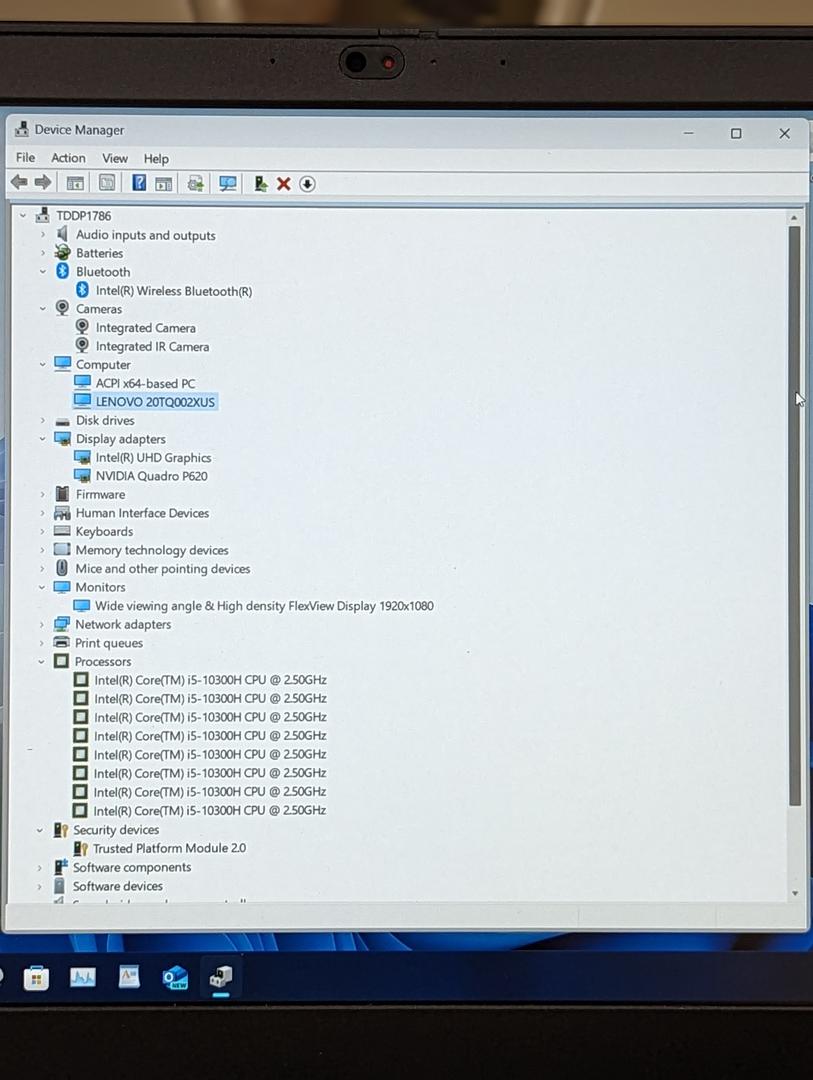This screenshot has width=813, height=1080.
Task: Open the File menu
Action: coord(25,158)
